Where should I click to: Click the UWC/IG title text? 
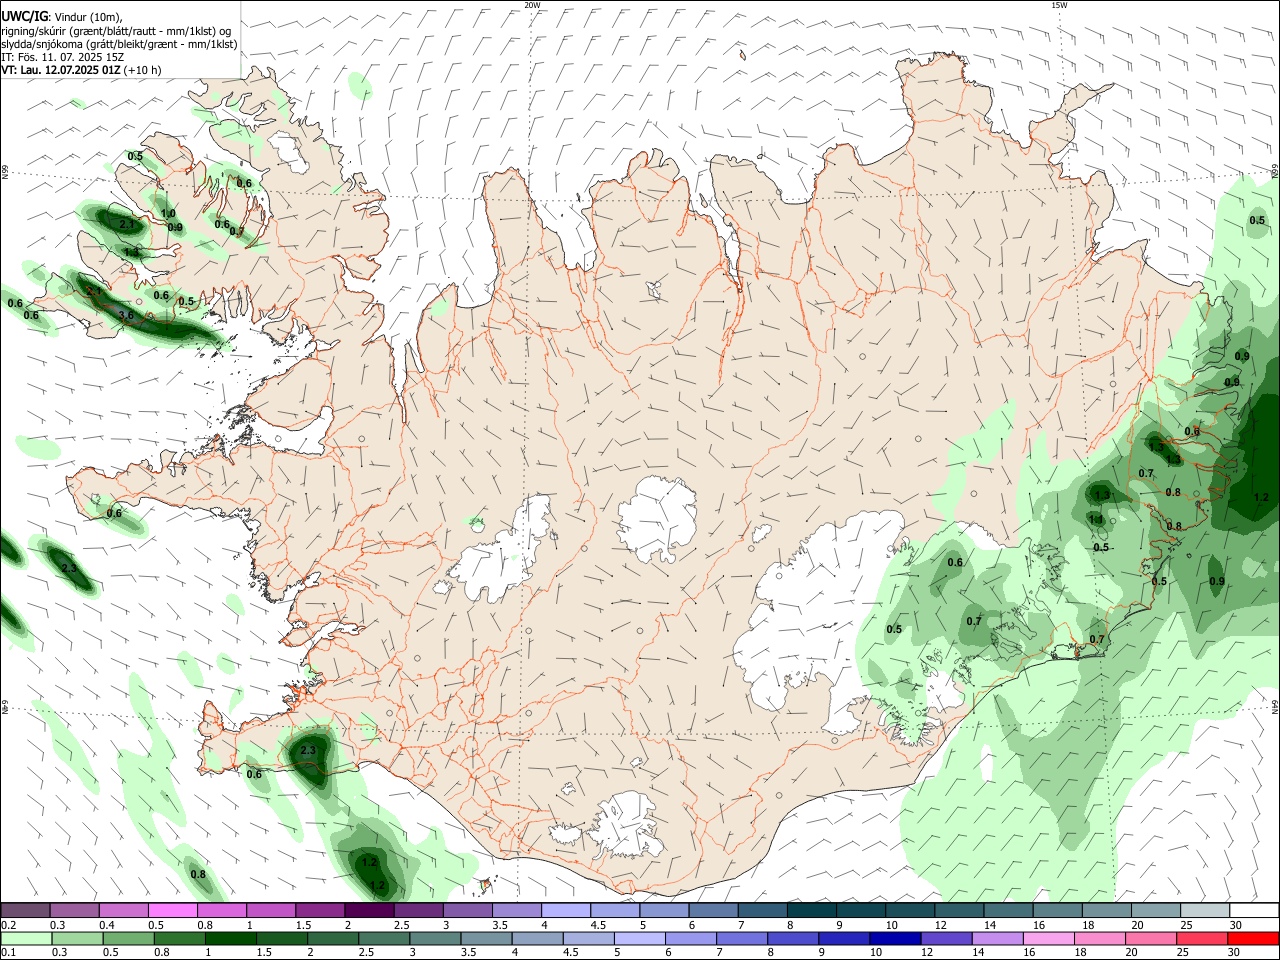click(23, 17)
